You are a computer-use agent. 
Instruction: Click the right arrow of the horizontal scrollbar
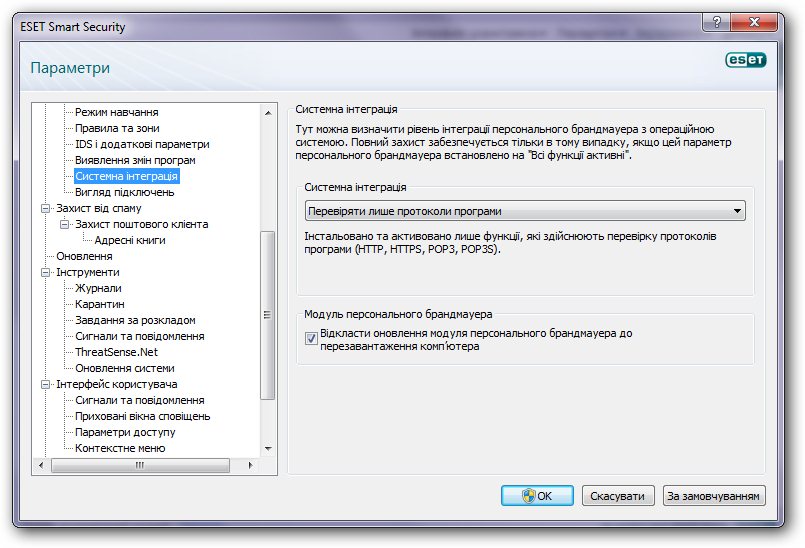coord(252,465)
